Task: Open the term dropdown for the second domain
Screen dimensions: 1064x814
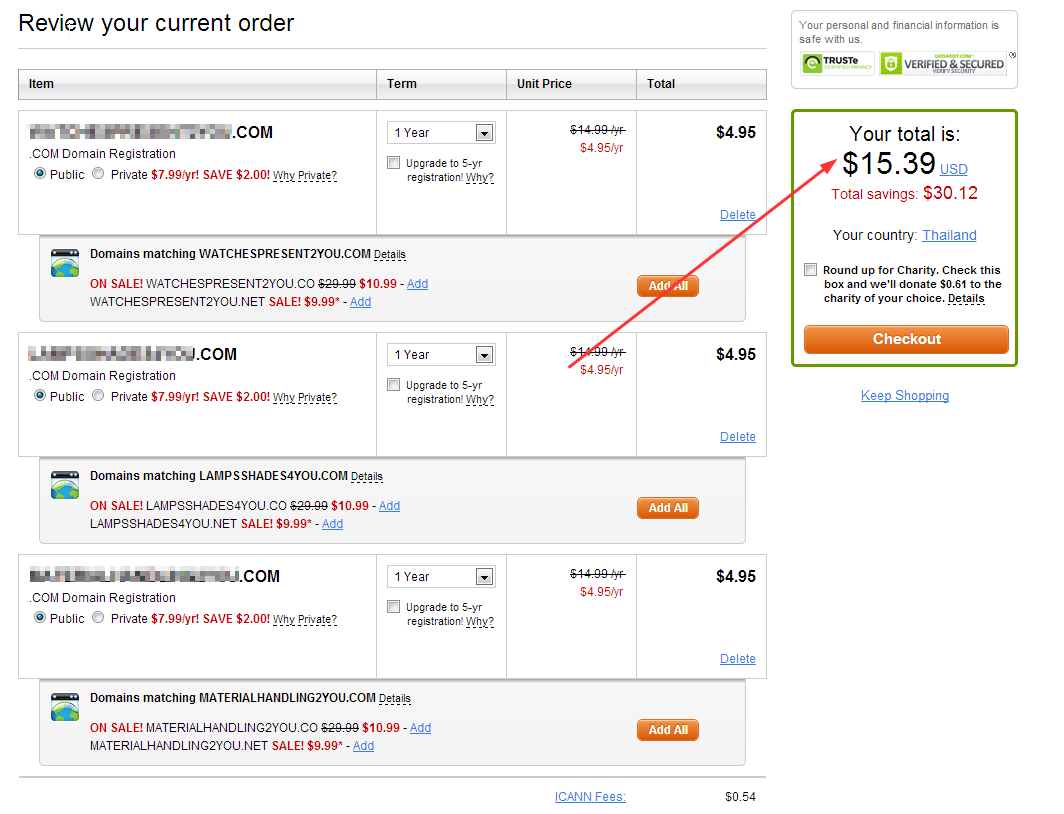Action: [484, 355]
